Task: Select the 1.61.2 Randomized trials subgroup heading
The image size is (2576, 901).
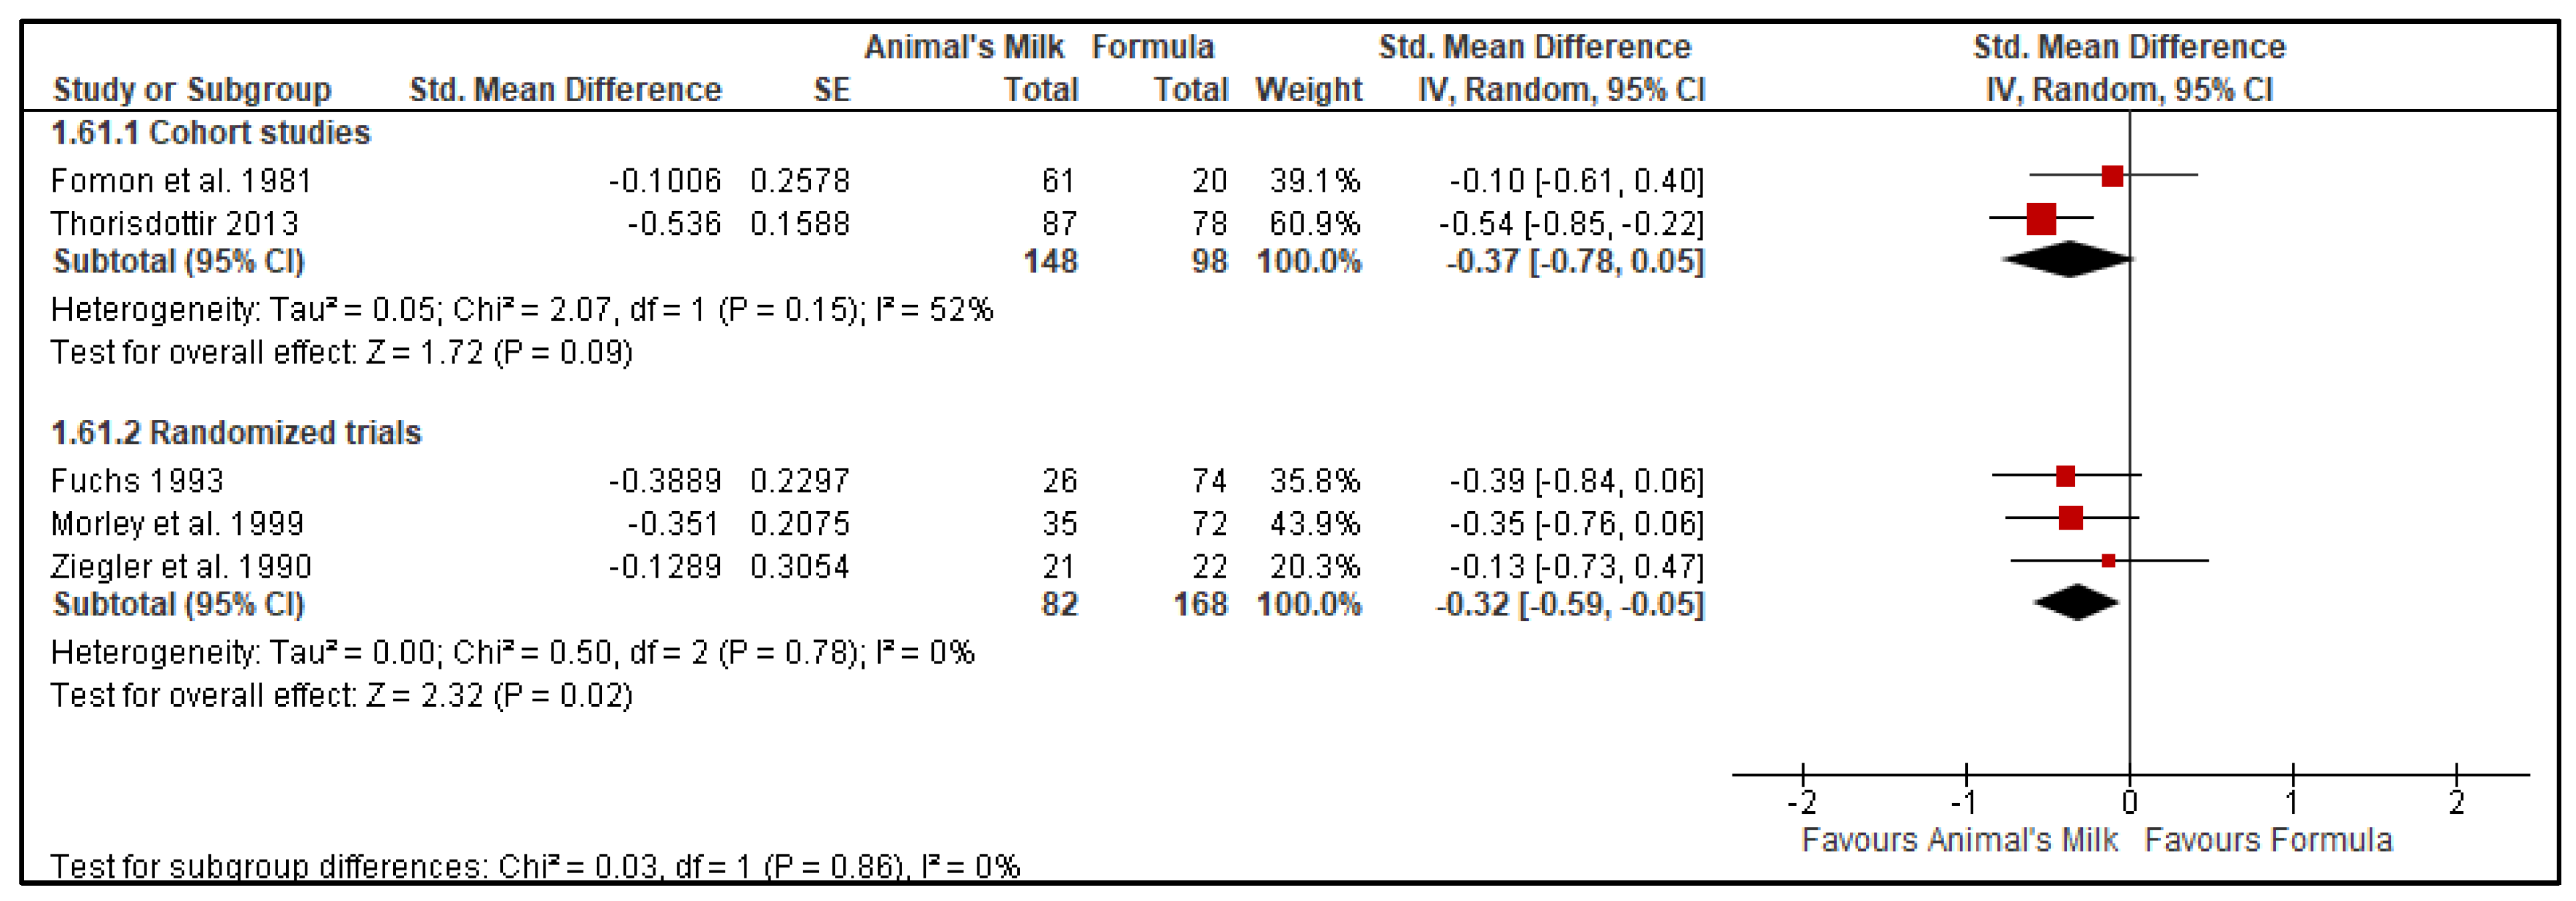Action: tap(236, 432)
